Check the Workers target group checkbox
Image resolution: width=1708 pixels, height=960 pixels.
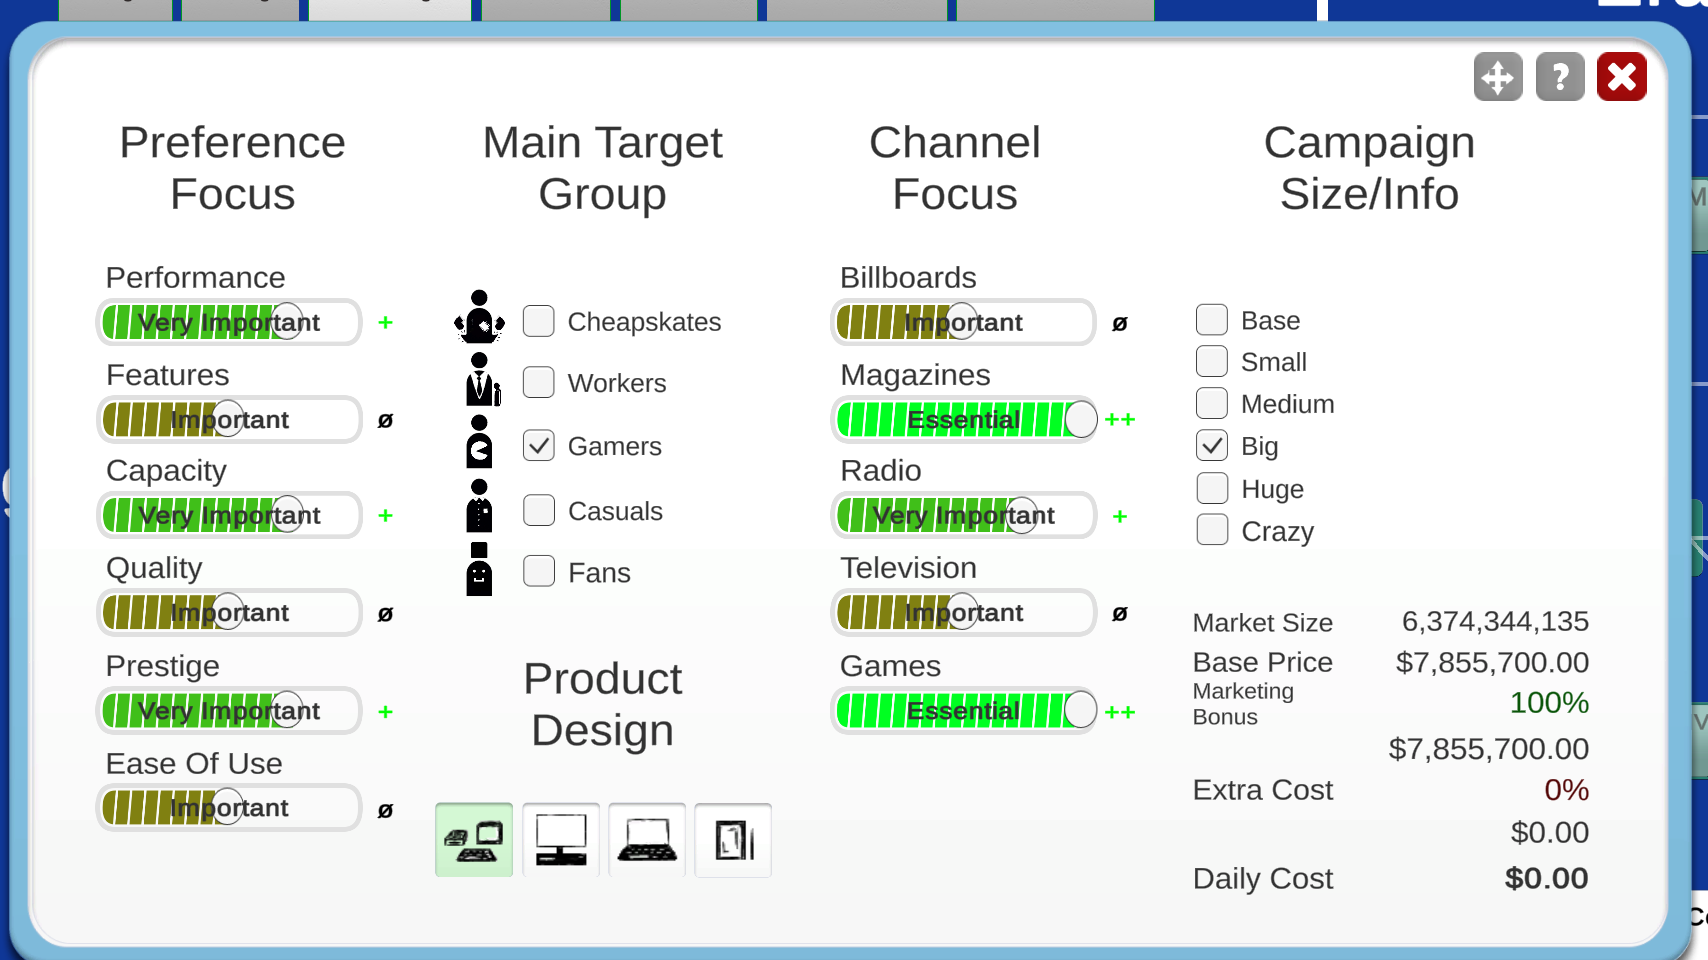point(539,382)
